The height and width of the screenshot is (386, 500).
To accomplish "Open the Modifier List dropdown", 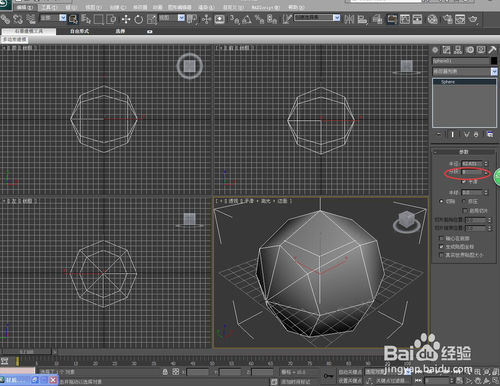I will [x=494, y=71].
